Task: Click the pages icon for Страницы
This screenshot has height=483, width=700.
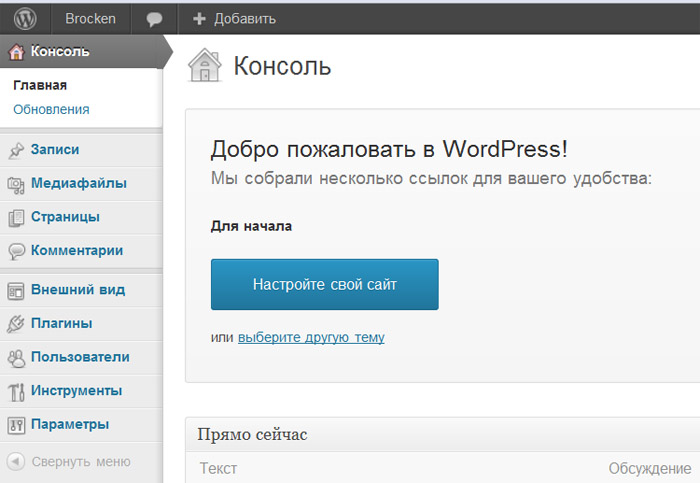Action: click(16, 218)
